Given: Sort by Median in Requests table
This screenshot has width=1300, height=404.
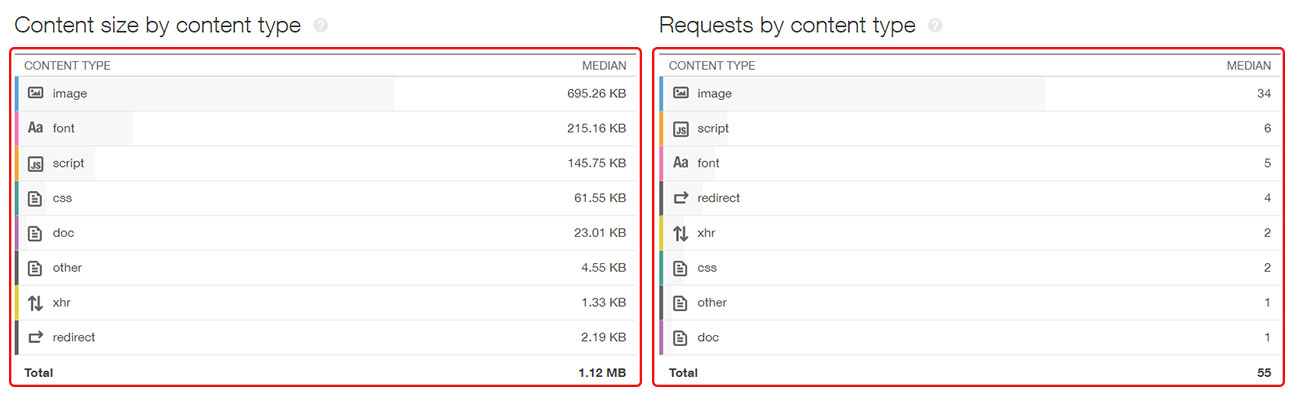Looking at the screenshot, I should pos(1249,66).
